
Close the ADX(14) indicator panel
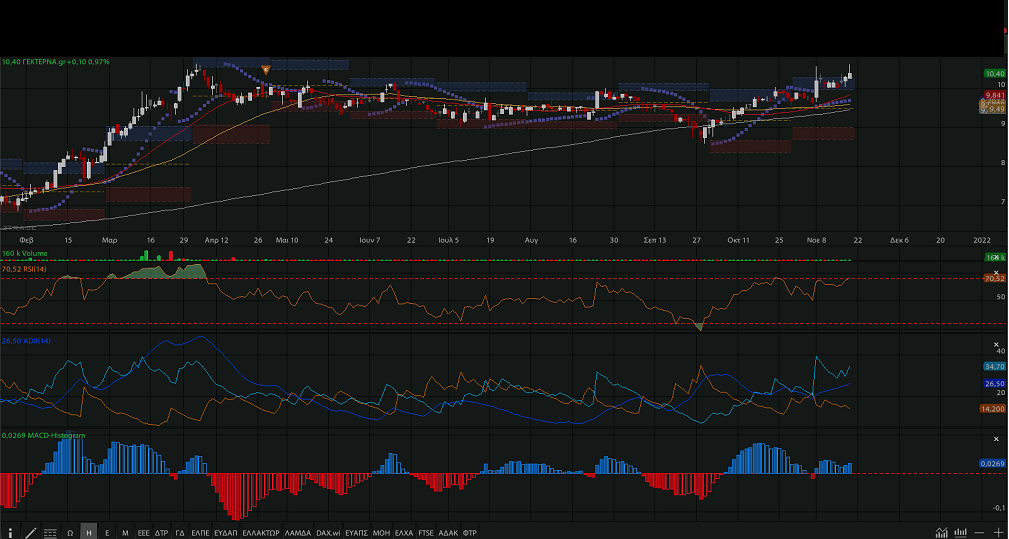pos(996,345)
